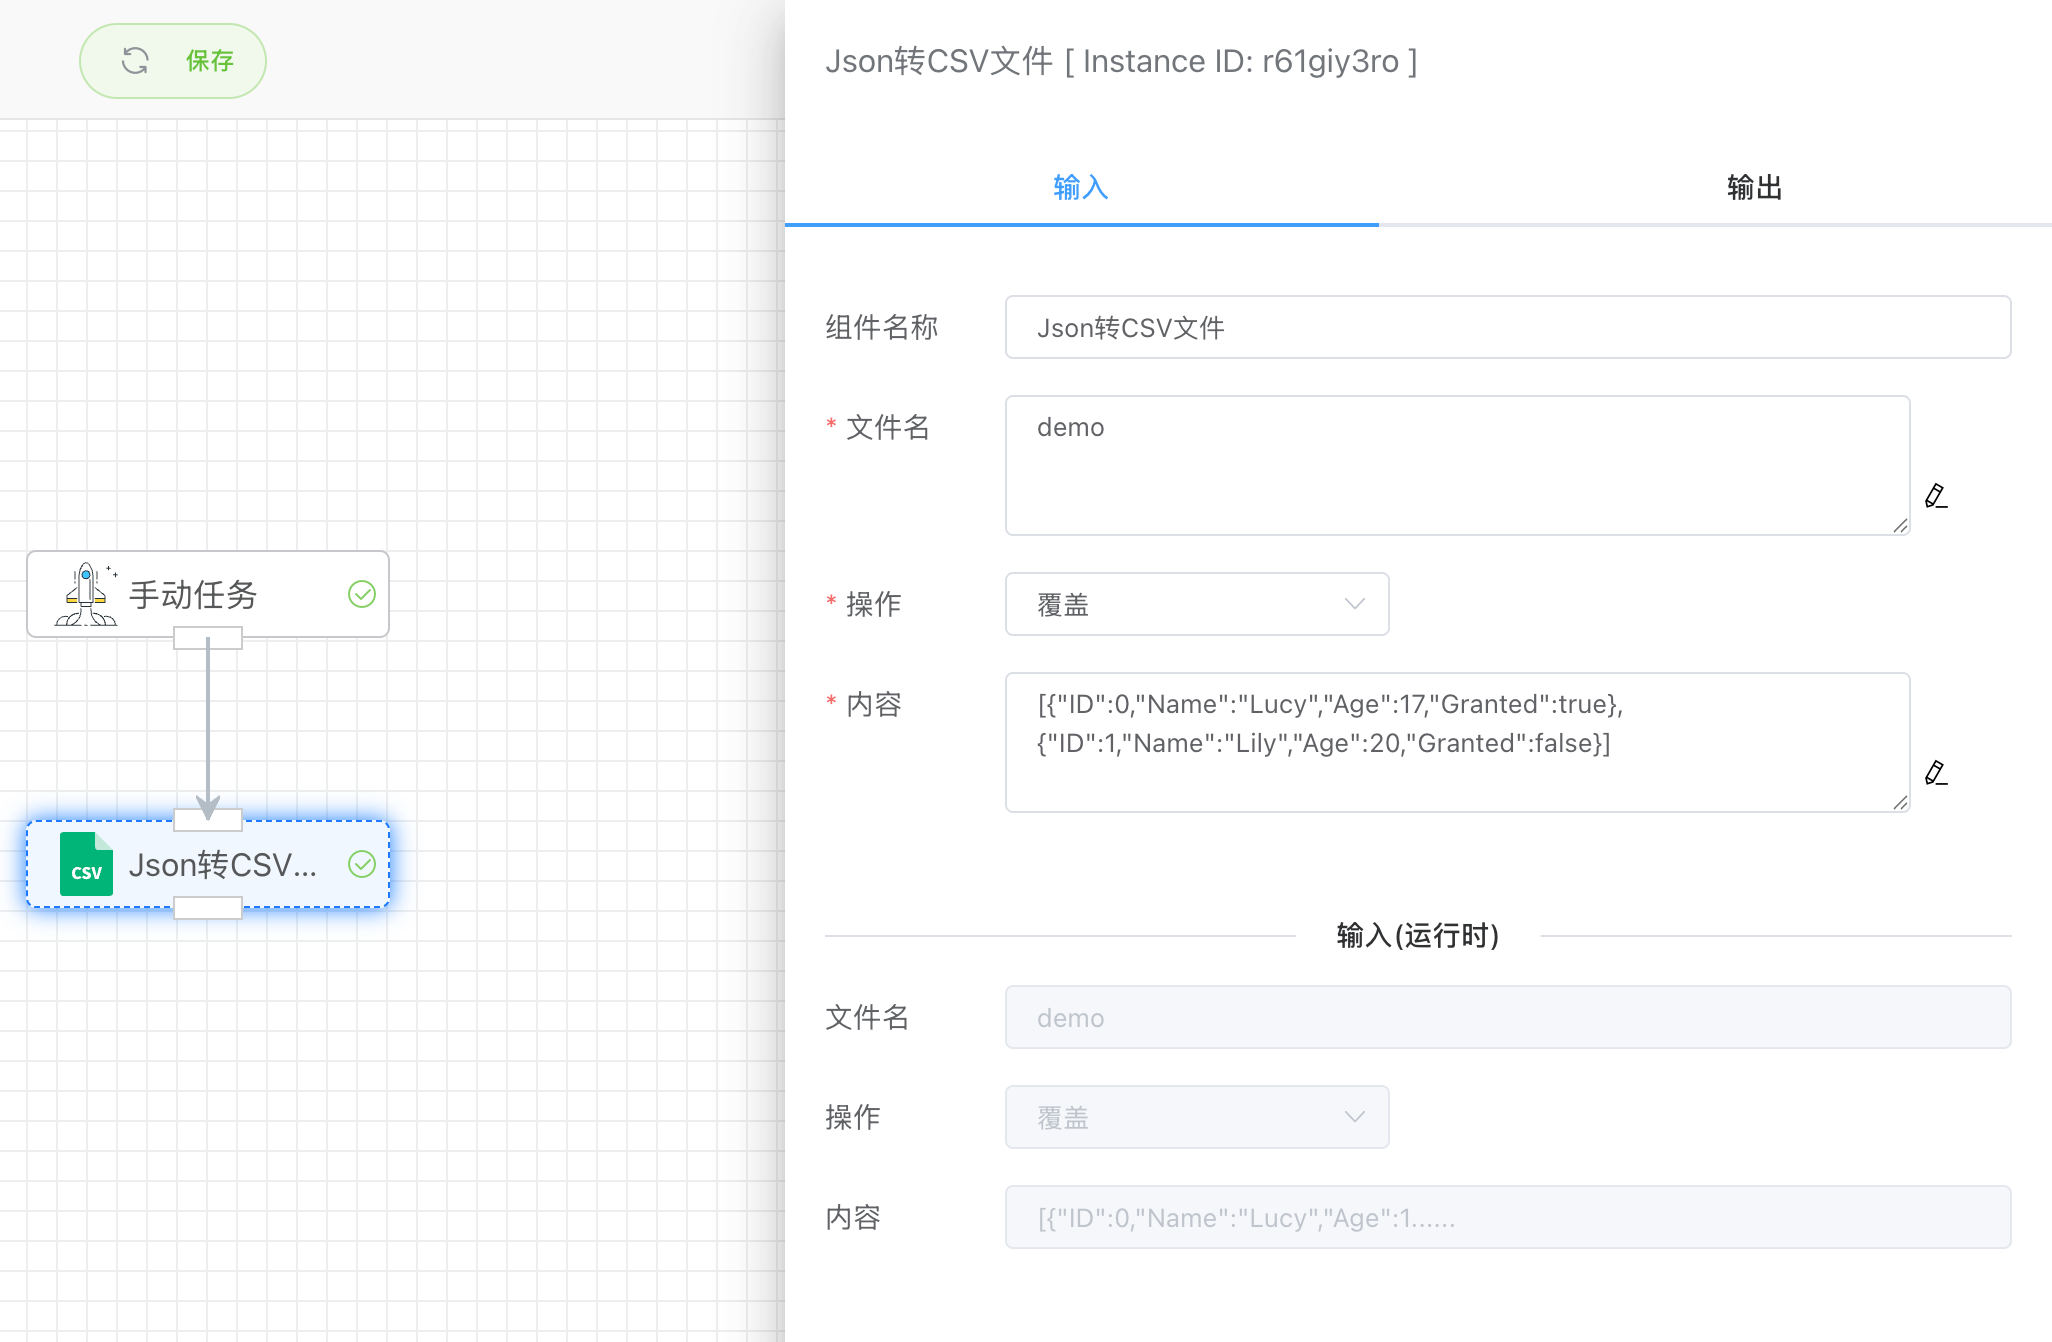Click the rocket icon on the 手动任务 node
Viewport: 2052px width, 1342px height.
[88, 593]
